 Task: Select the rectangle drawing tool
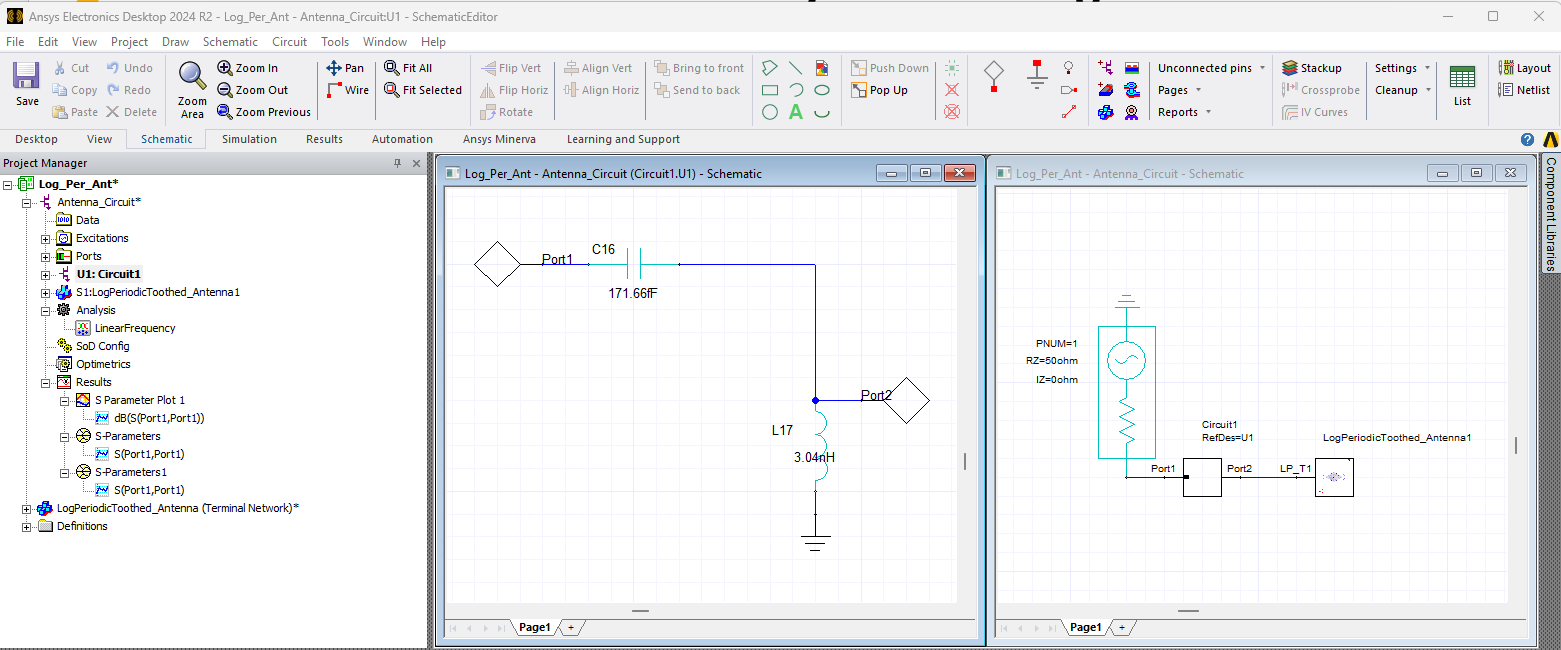768,90
